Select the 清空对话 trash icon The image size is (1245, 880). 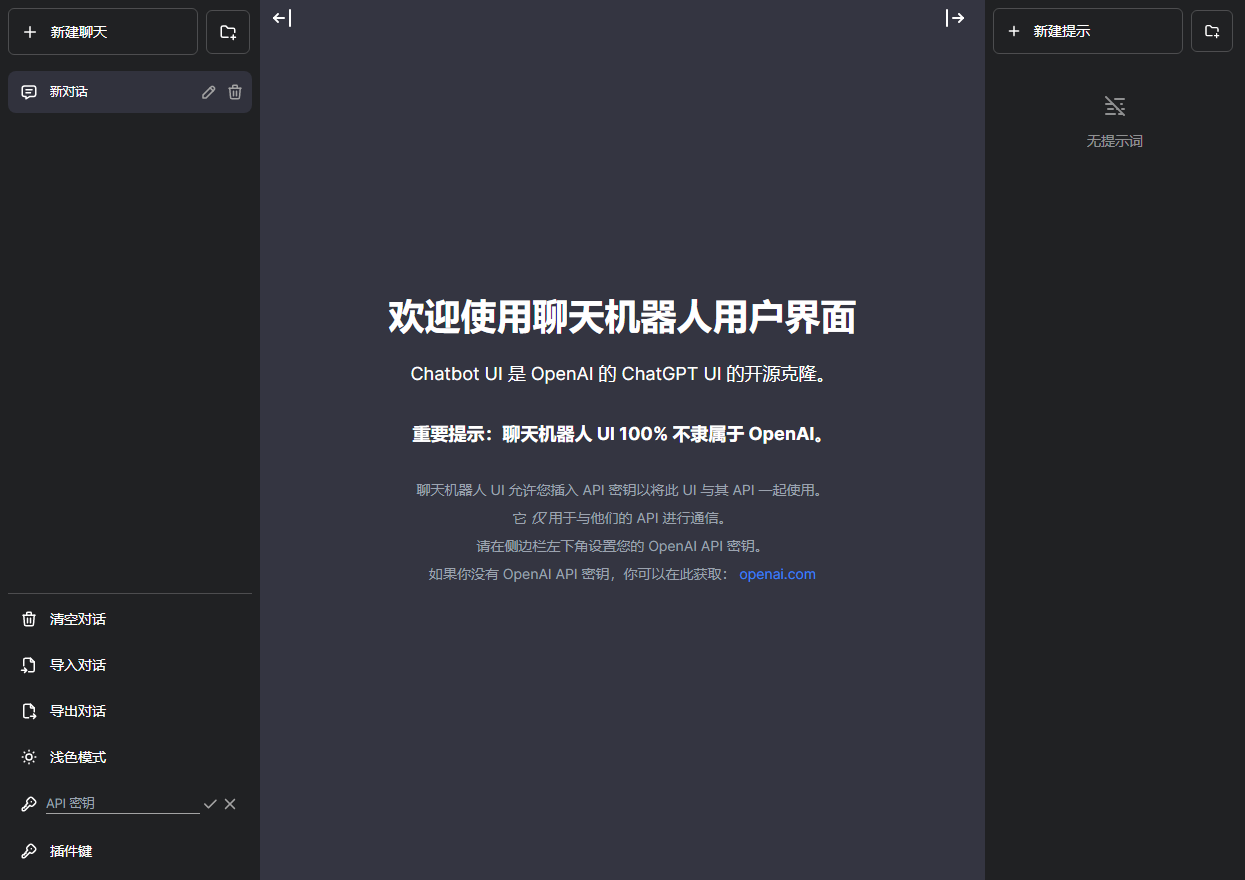click(29, 618)
